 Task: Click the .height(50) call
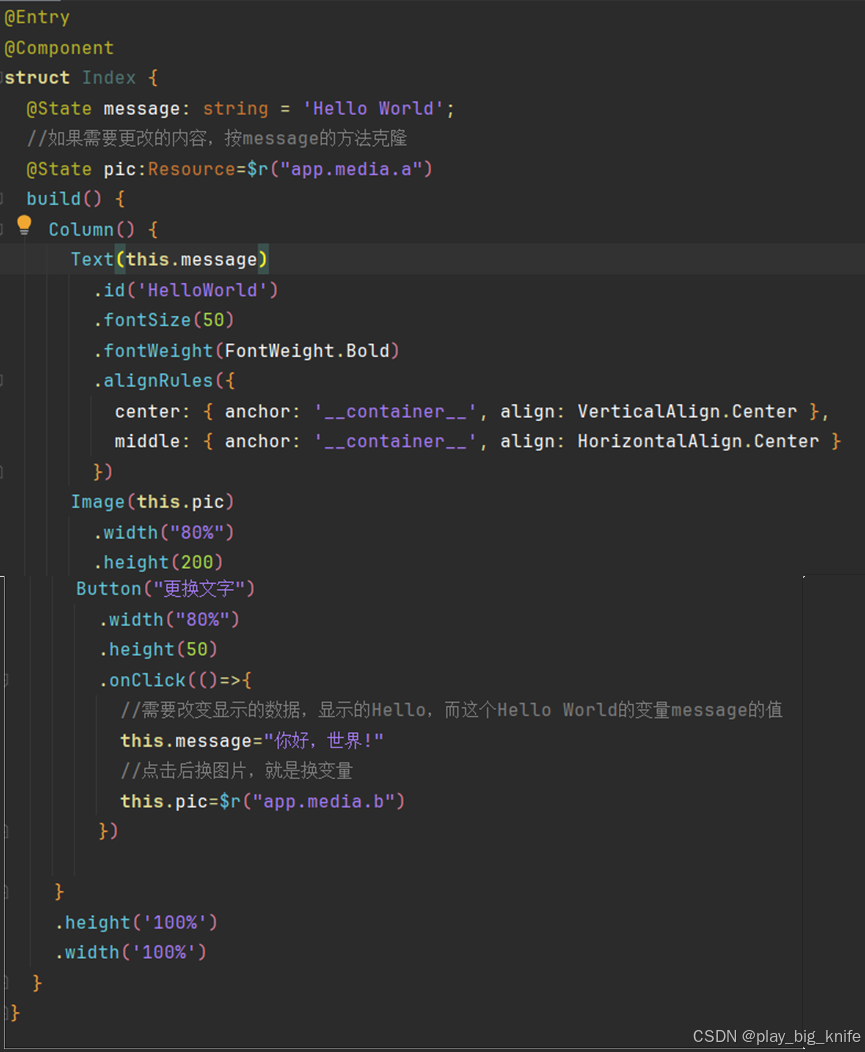pos(158,649)
